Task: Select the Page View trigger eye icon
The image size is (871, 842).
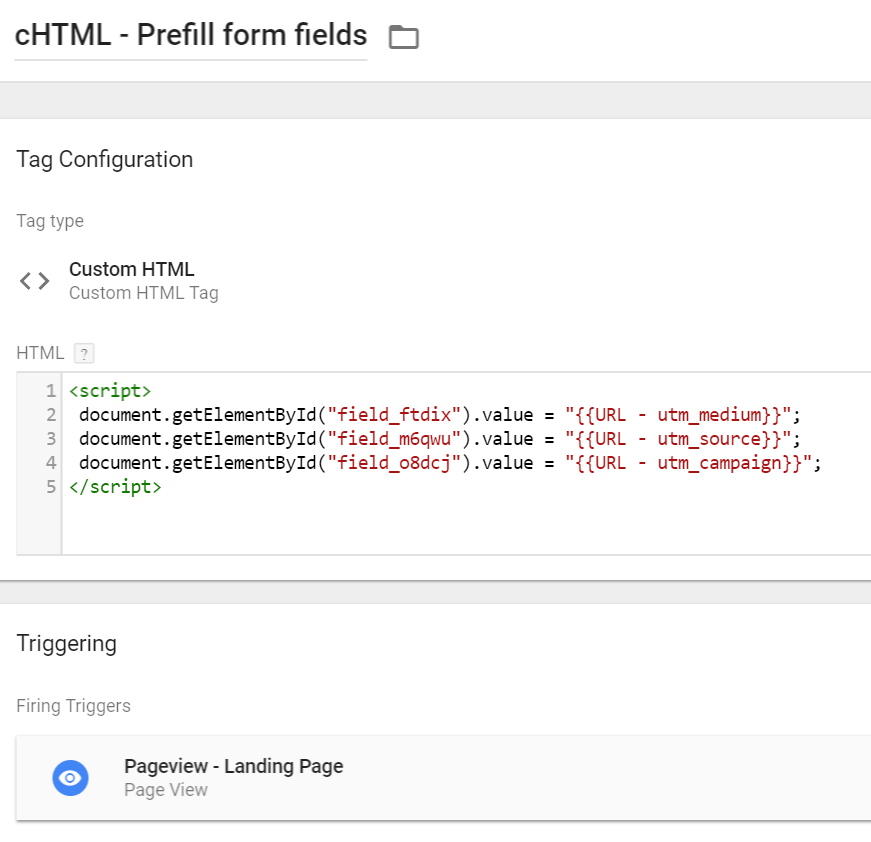Action: tap(70, 777)
